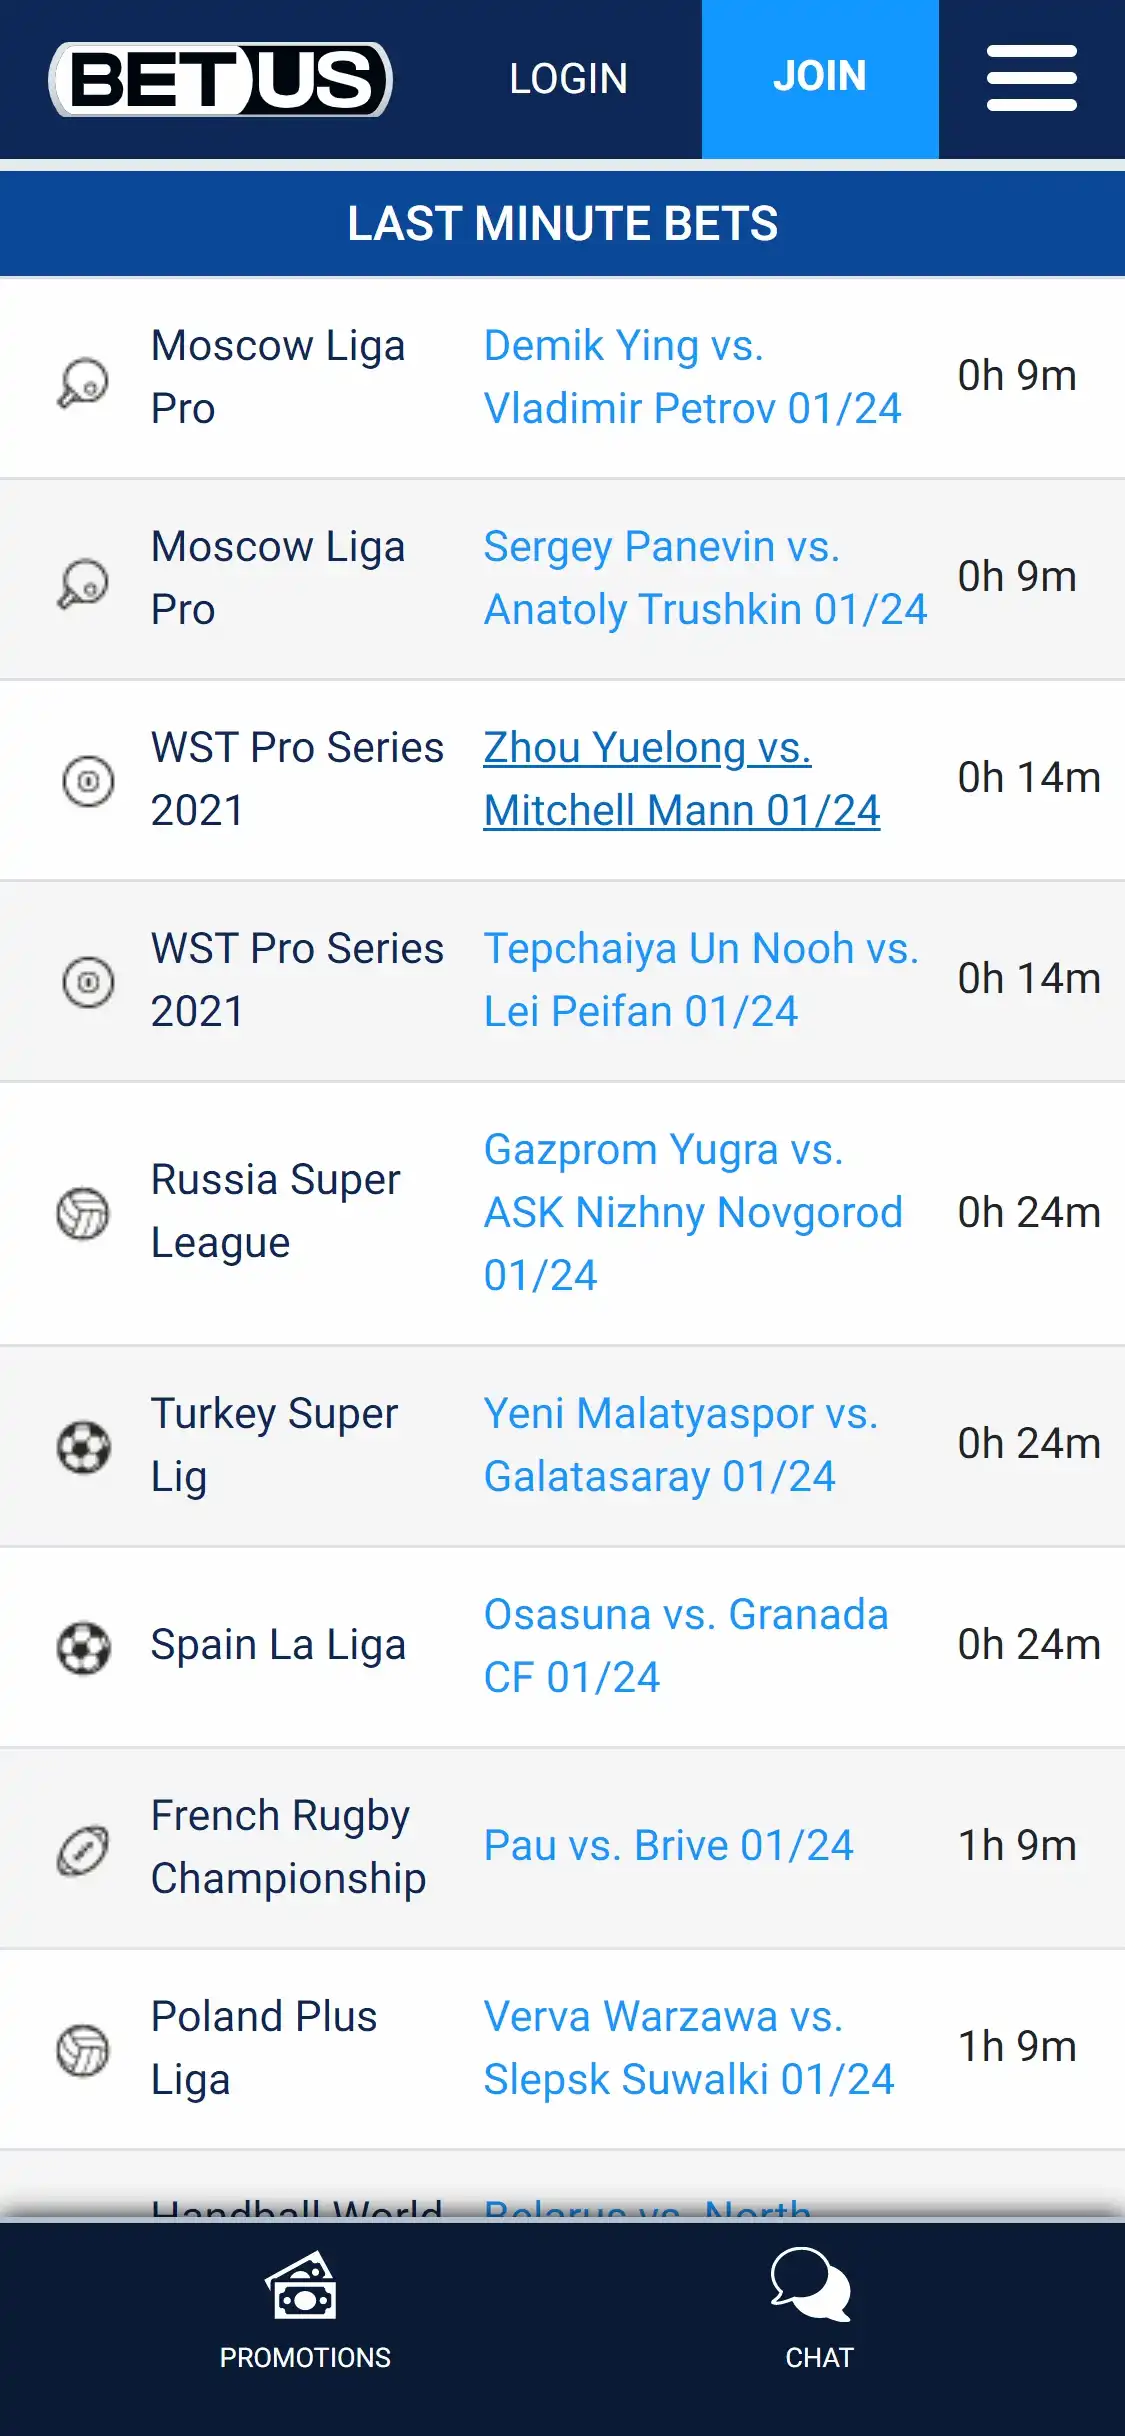Image resolution: width=1125 pixels, height=2436 pixels.
Task: Open Tepchaiya Un Nooh vs. Lei Peifan
Action: pyautogui.click(x=700, y=980)
